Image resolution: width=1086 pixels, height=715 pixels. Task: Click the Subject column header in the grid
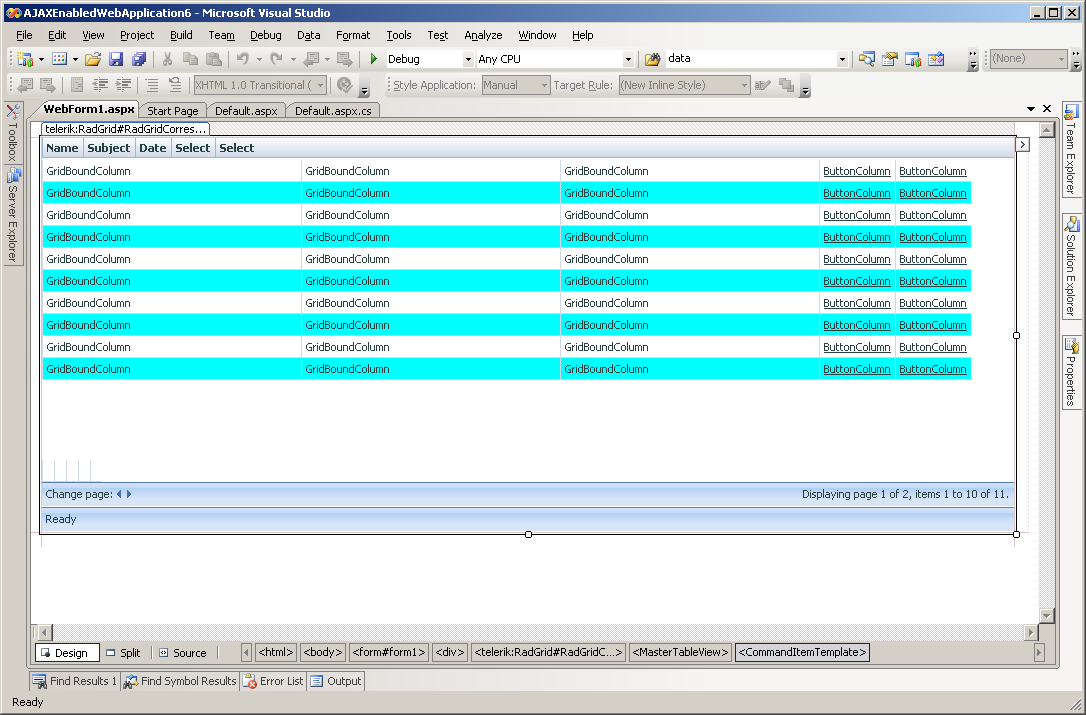(108, 148)
